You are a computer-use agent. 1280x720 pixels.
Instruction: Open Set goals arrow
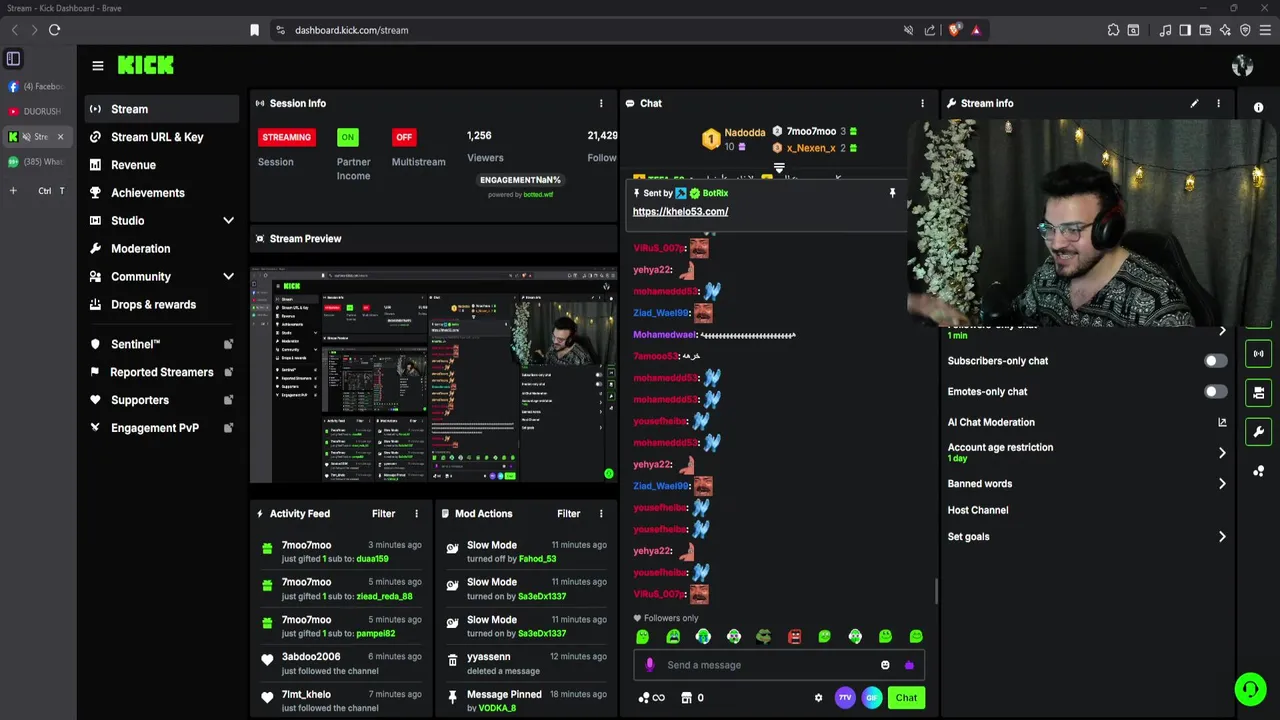[1222, 537]
